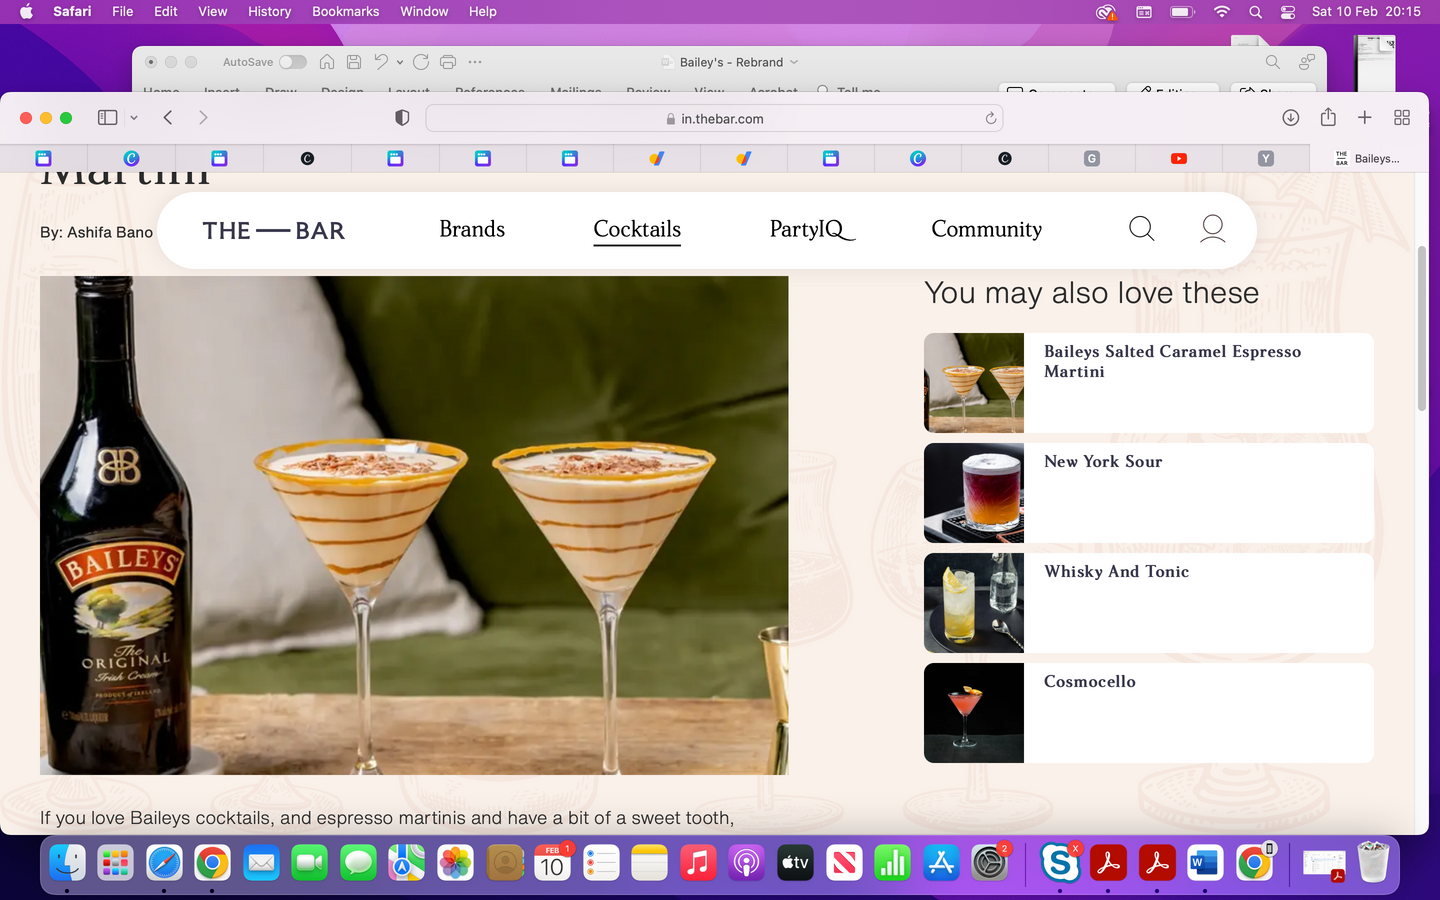Viewport: 1440px width, 900px height.
Task: Click the Safari vertical scrollbar thumb
Action: (1421, 328)
